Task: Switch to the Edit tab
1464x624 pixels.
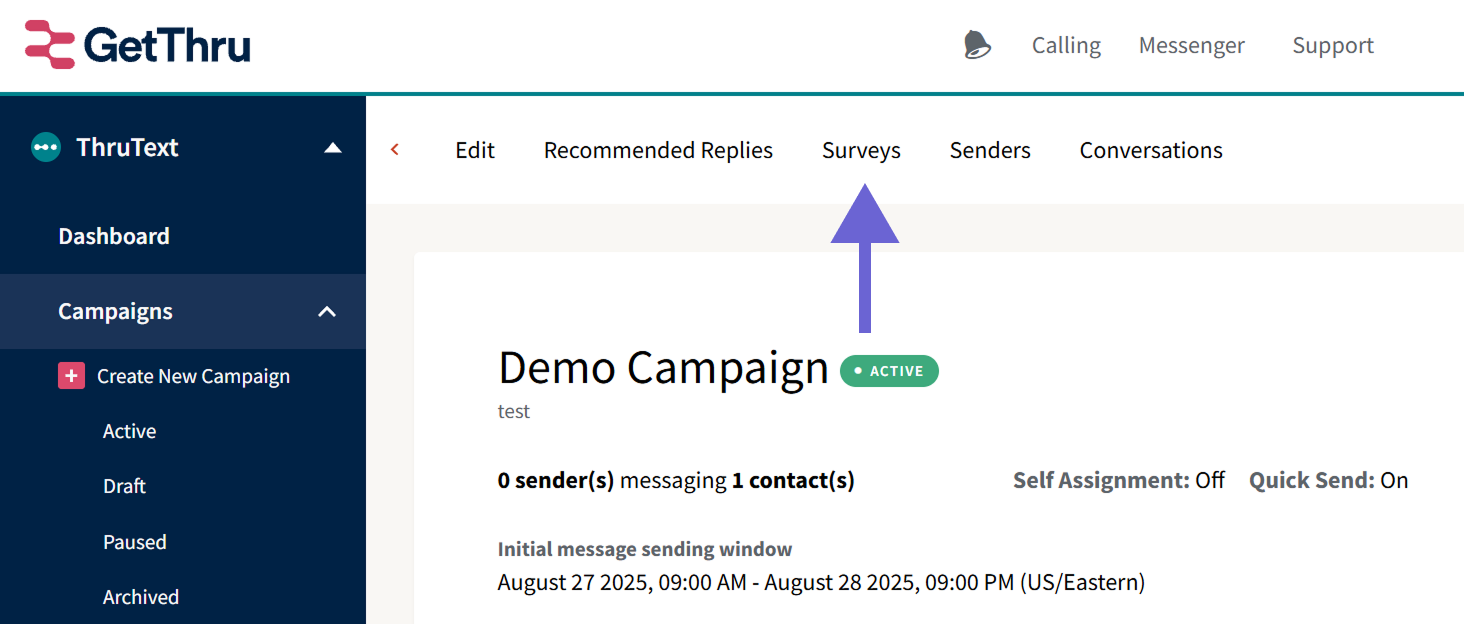Action: (x=475, y=150)
